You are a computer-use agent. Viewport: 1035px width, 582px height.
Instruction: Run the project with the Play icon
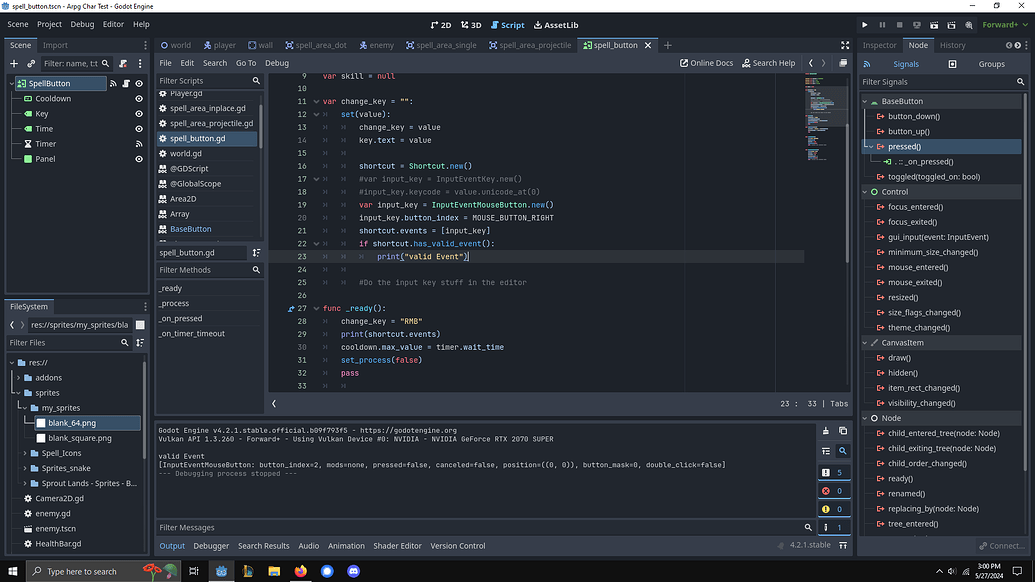[x=864, y=25]
